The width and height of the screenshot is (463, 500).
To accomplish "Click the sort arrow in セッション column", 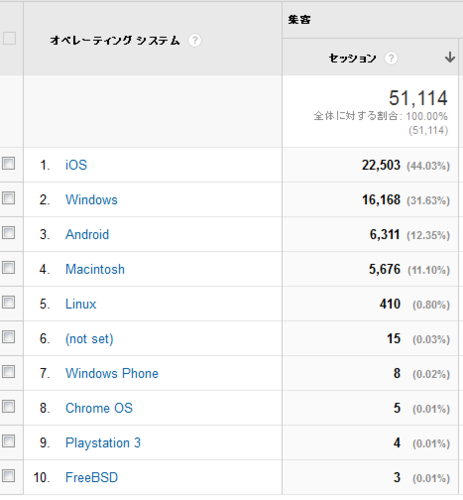I will point(450,57).
